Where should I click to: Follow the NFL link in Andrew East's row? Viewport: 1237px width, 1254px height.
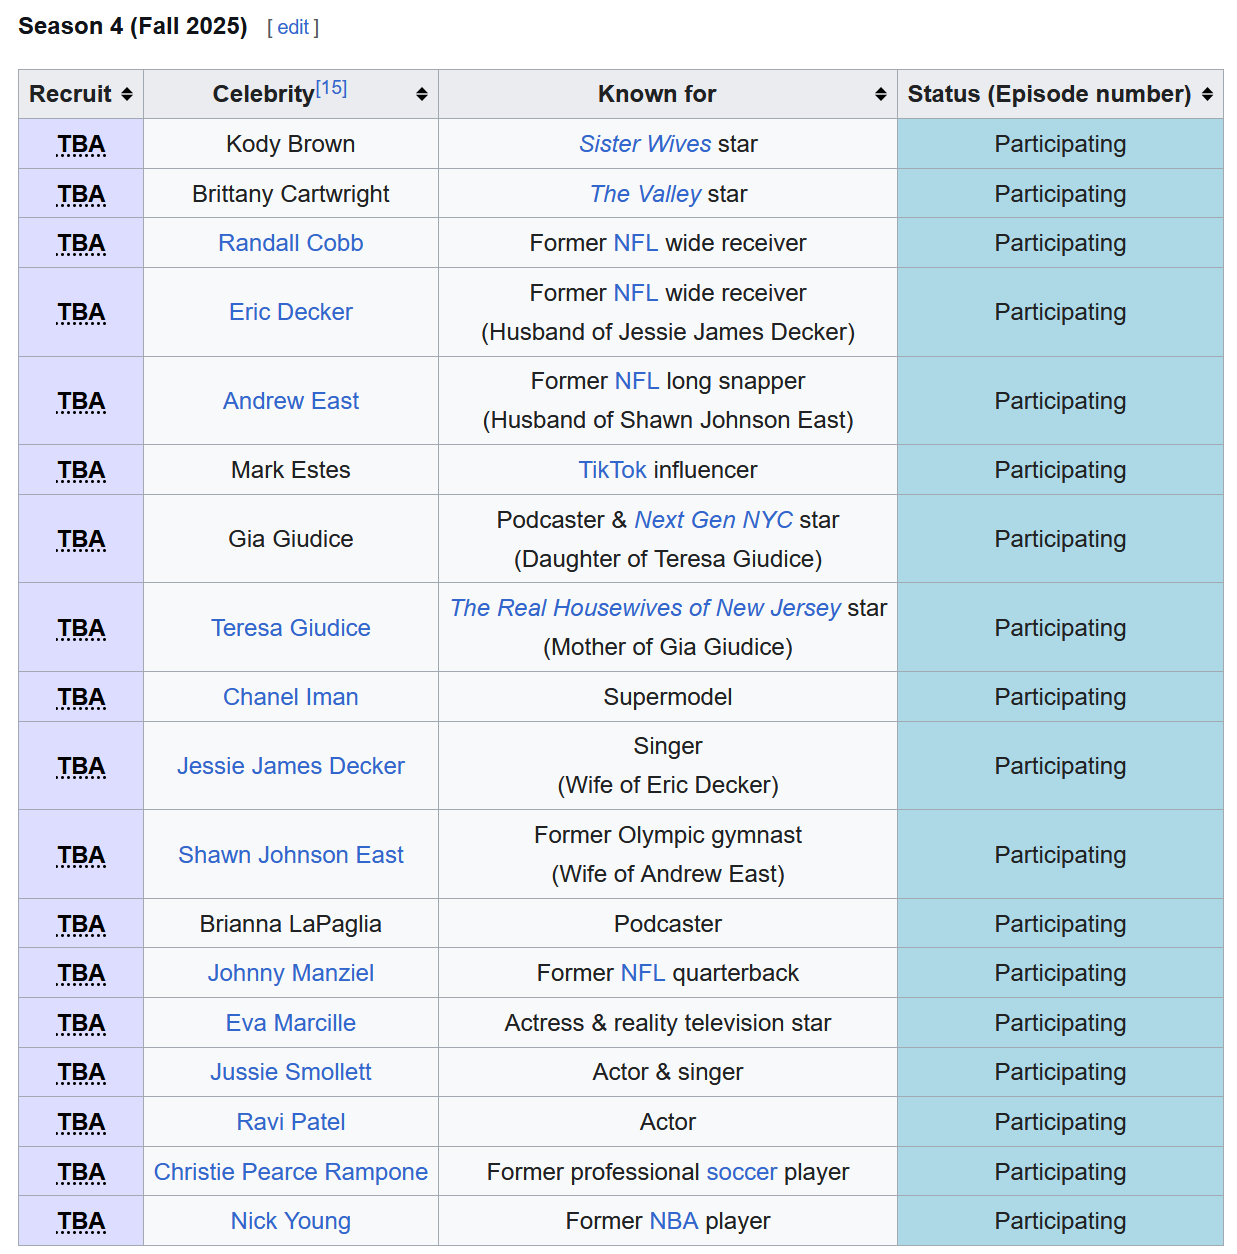tap(637, 381)
